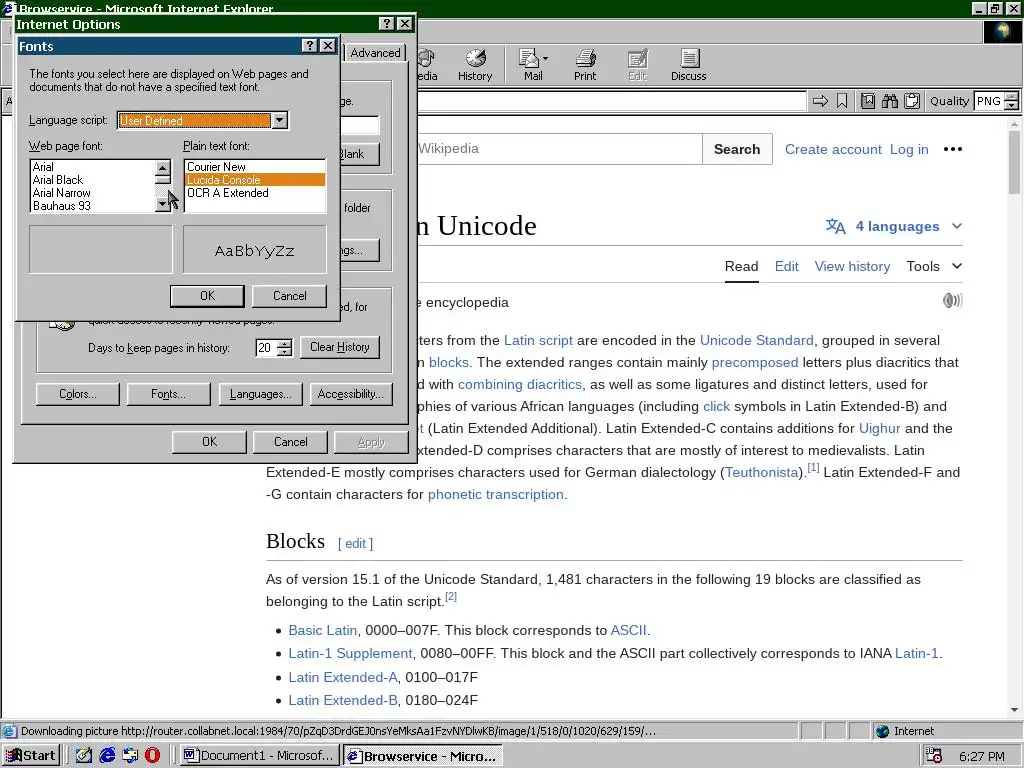Click the Wikipedia text-to-speech speaker icon
1024x768 pixels.
tap(952, 300)
